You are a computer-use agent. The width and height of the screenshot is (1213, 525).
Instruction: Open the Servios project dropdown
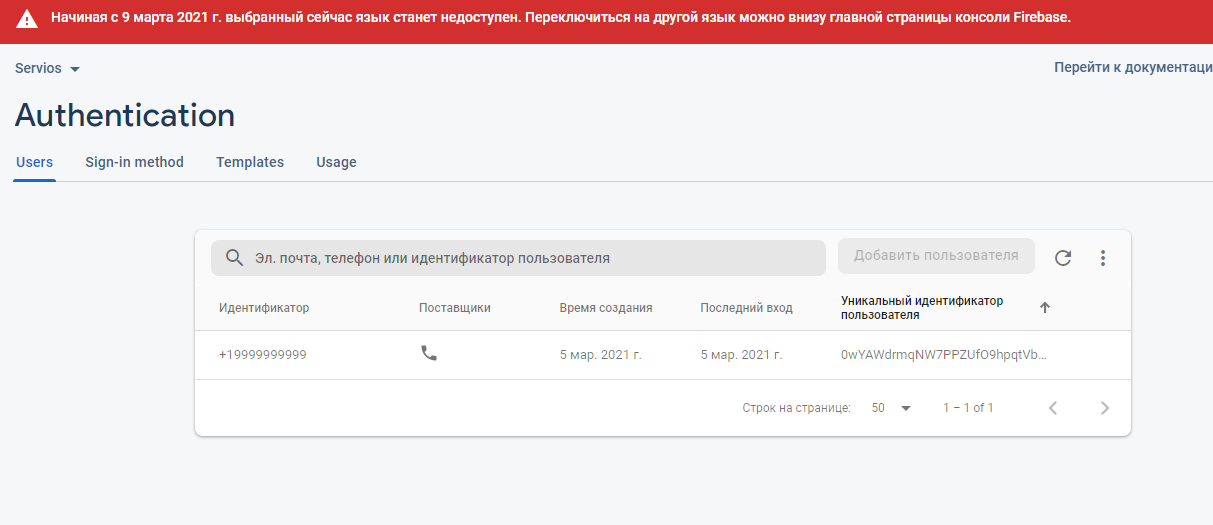tap(47, 68)
